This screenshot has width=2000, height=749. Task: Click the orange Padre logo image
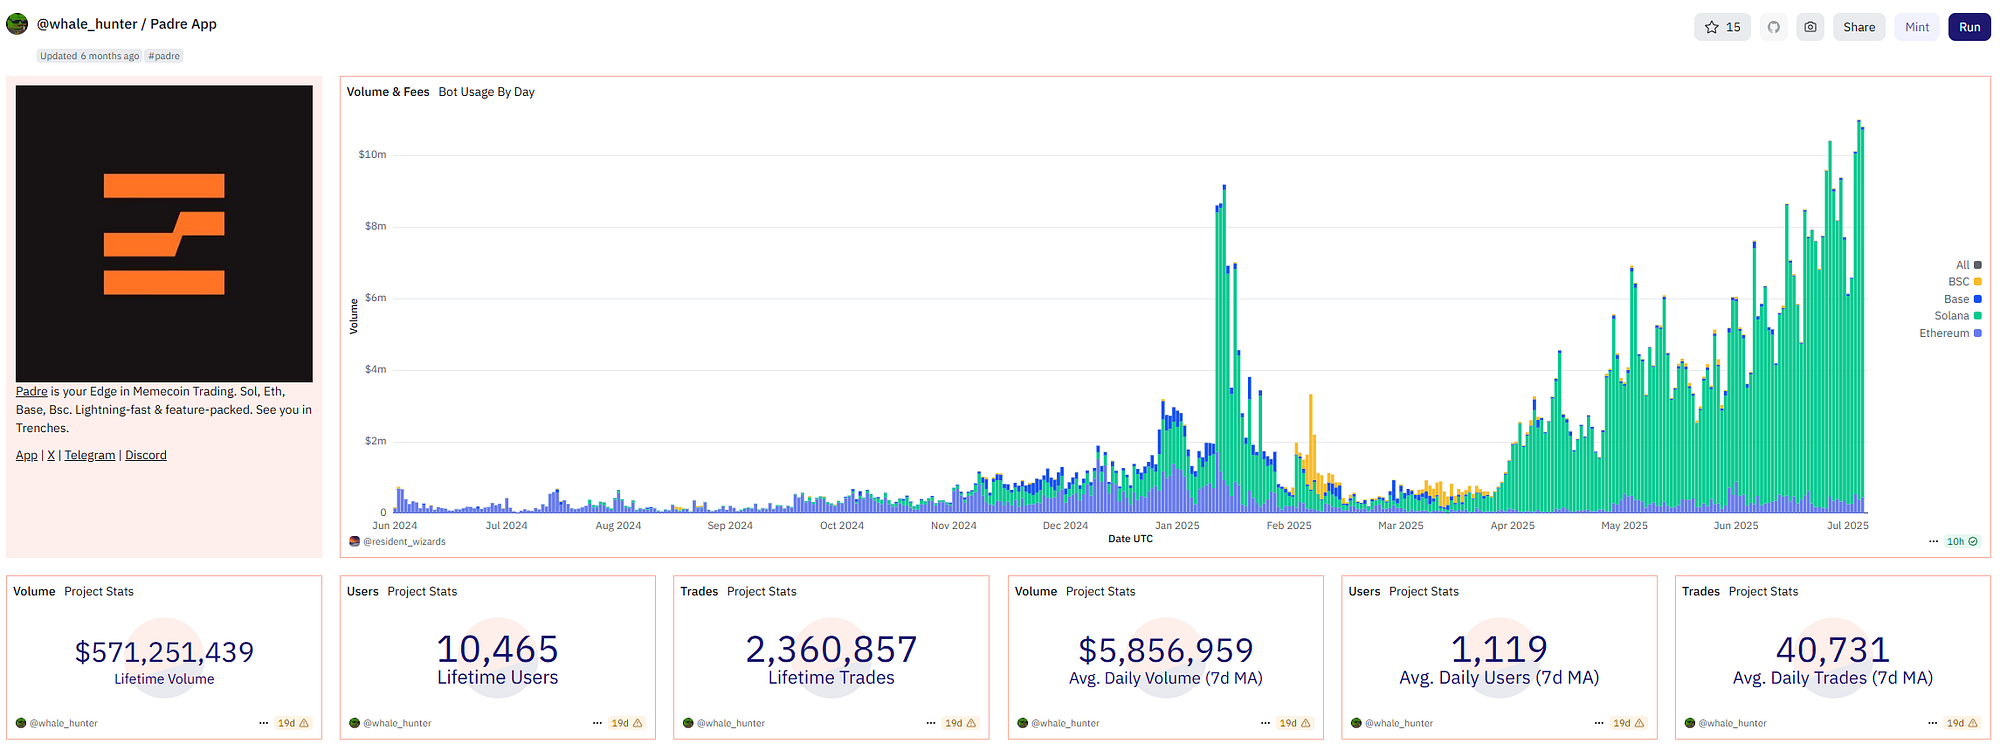point(164,233)
